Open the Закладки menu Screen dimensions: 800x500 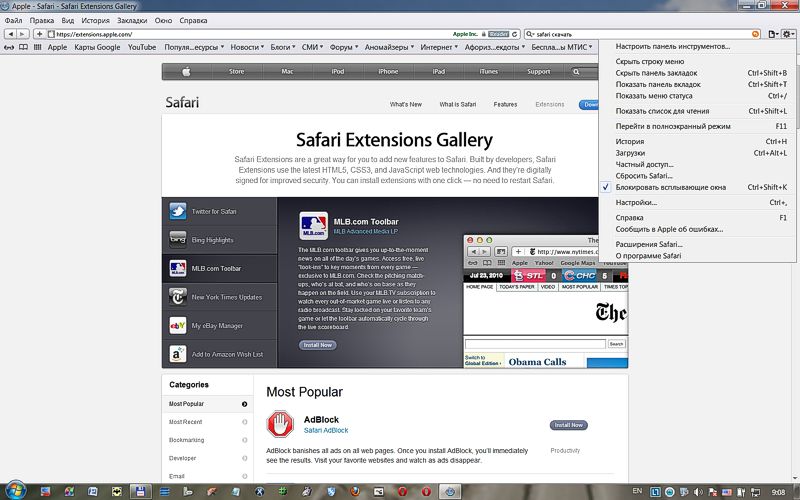[132, 20]
